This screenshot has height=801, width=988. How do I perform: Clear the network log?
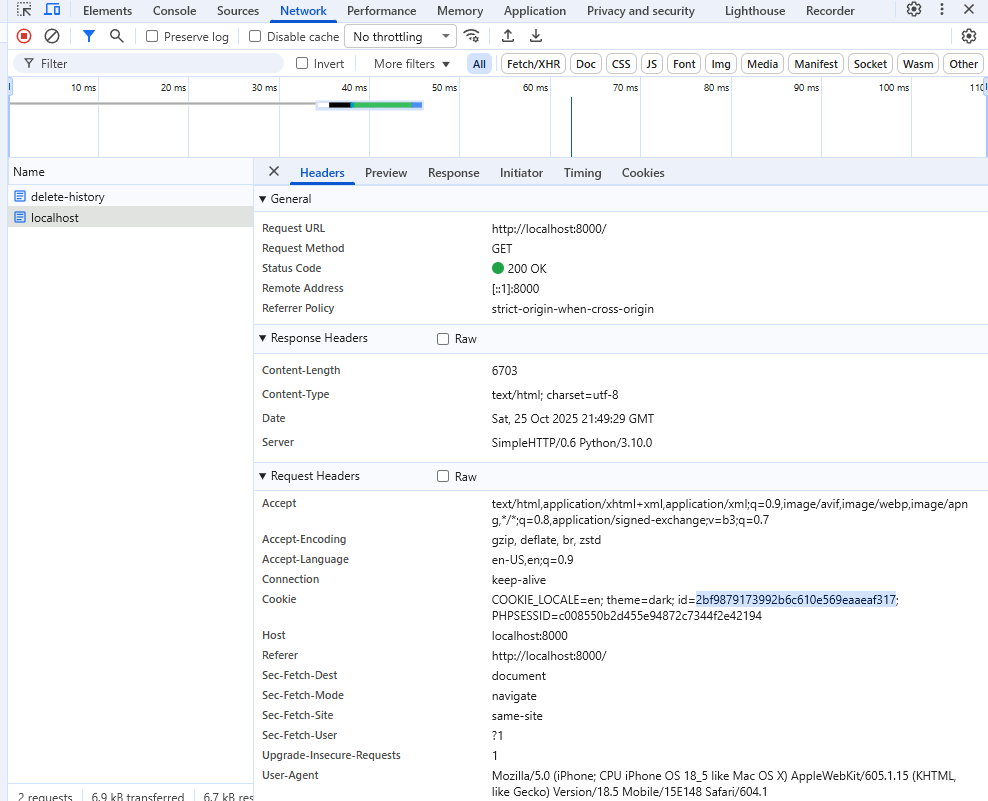coord(52,36)
